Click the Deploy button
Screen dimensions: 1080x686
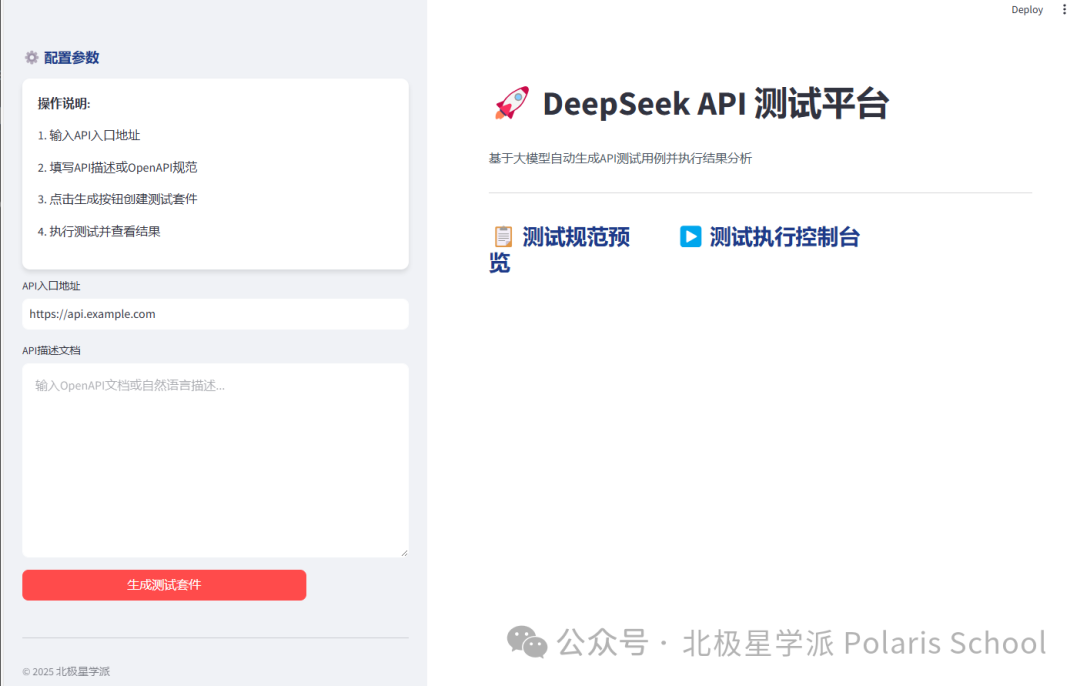[x=1026, y=10]
